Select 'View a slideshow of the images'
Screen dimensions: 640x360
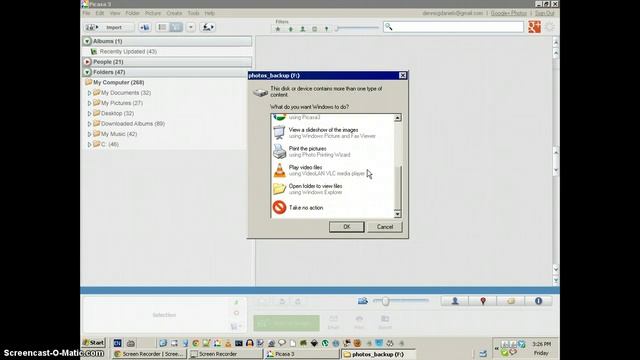[x=332, y=133]
